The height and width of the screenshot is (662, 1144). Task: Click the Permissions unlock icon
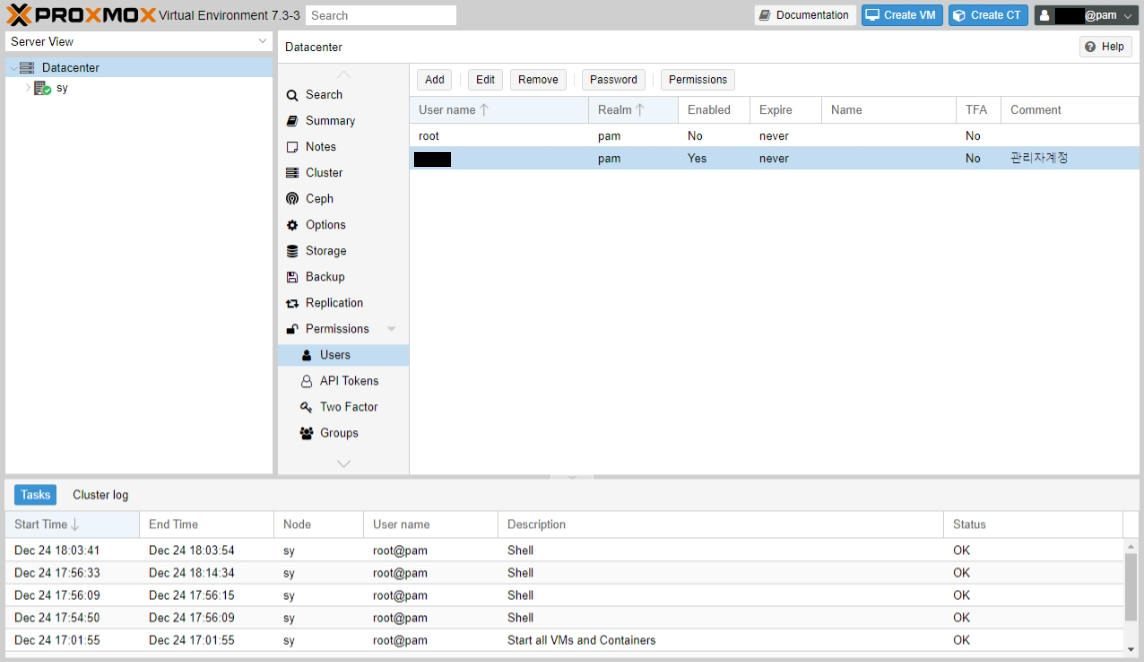click(293, 329)
